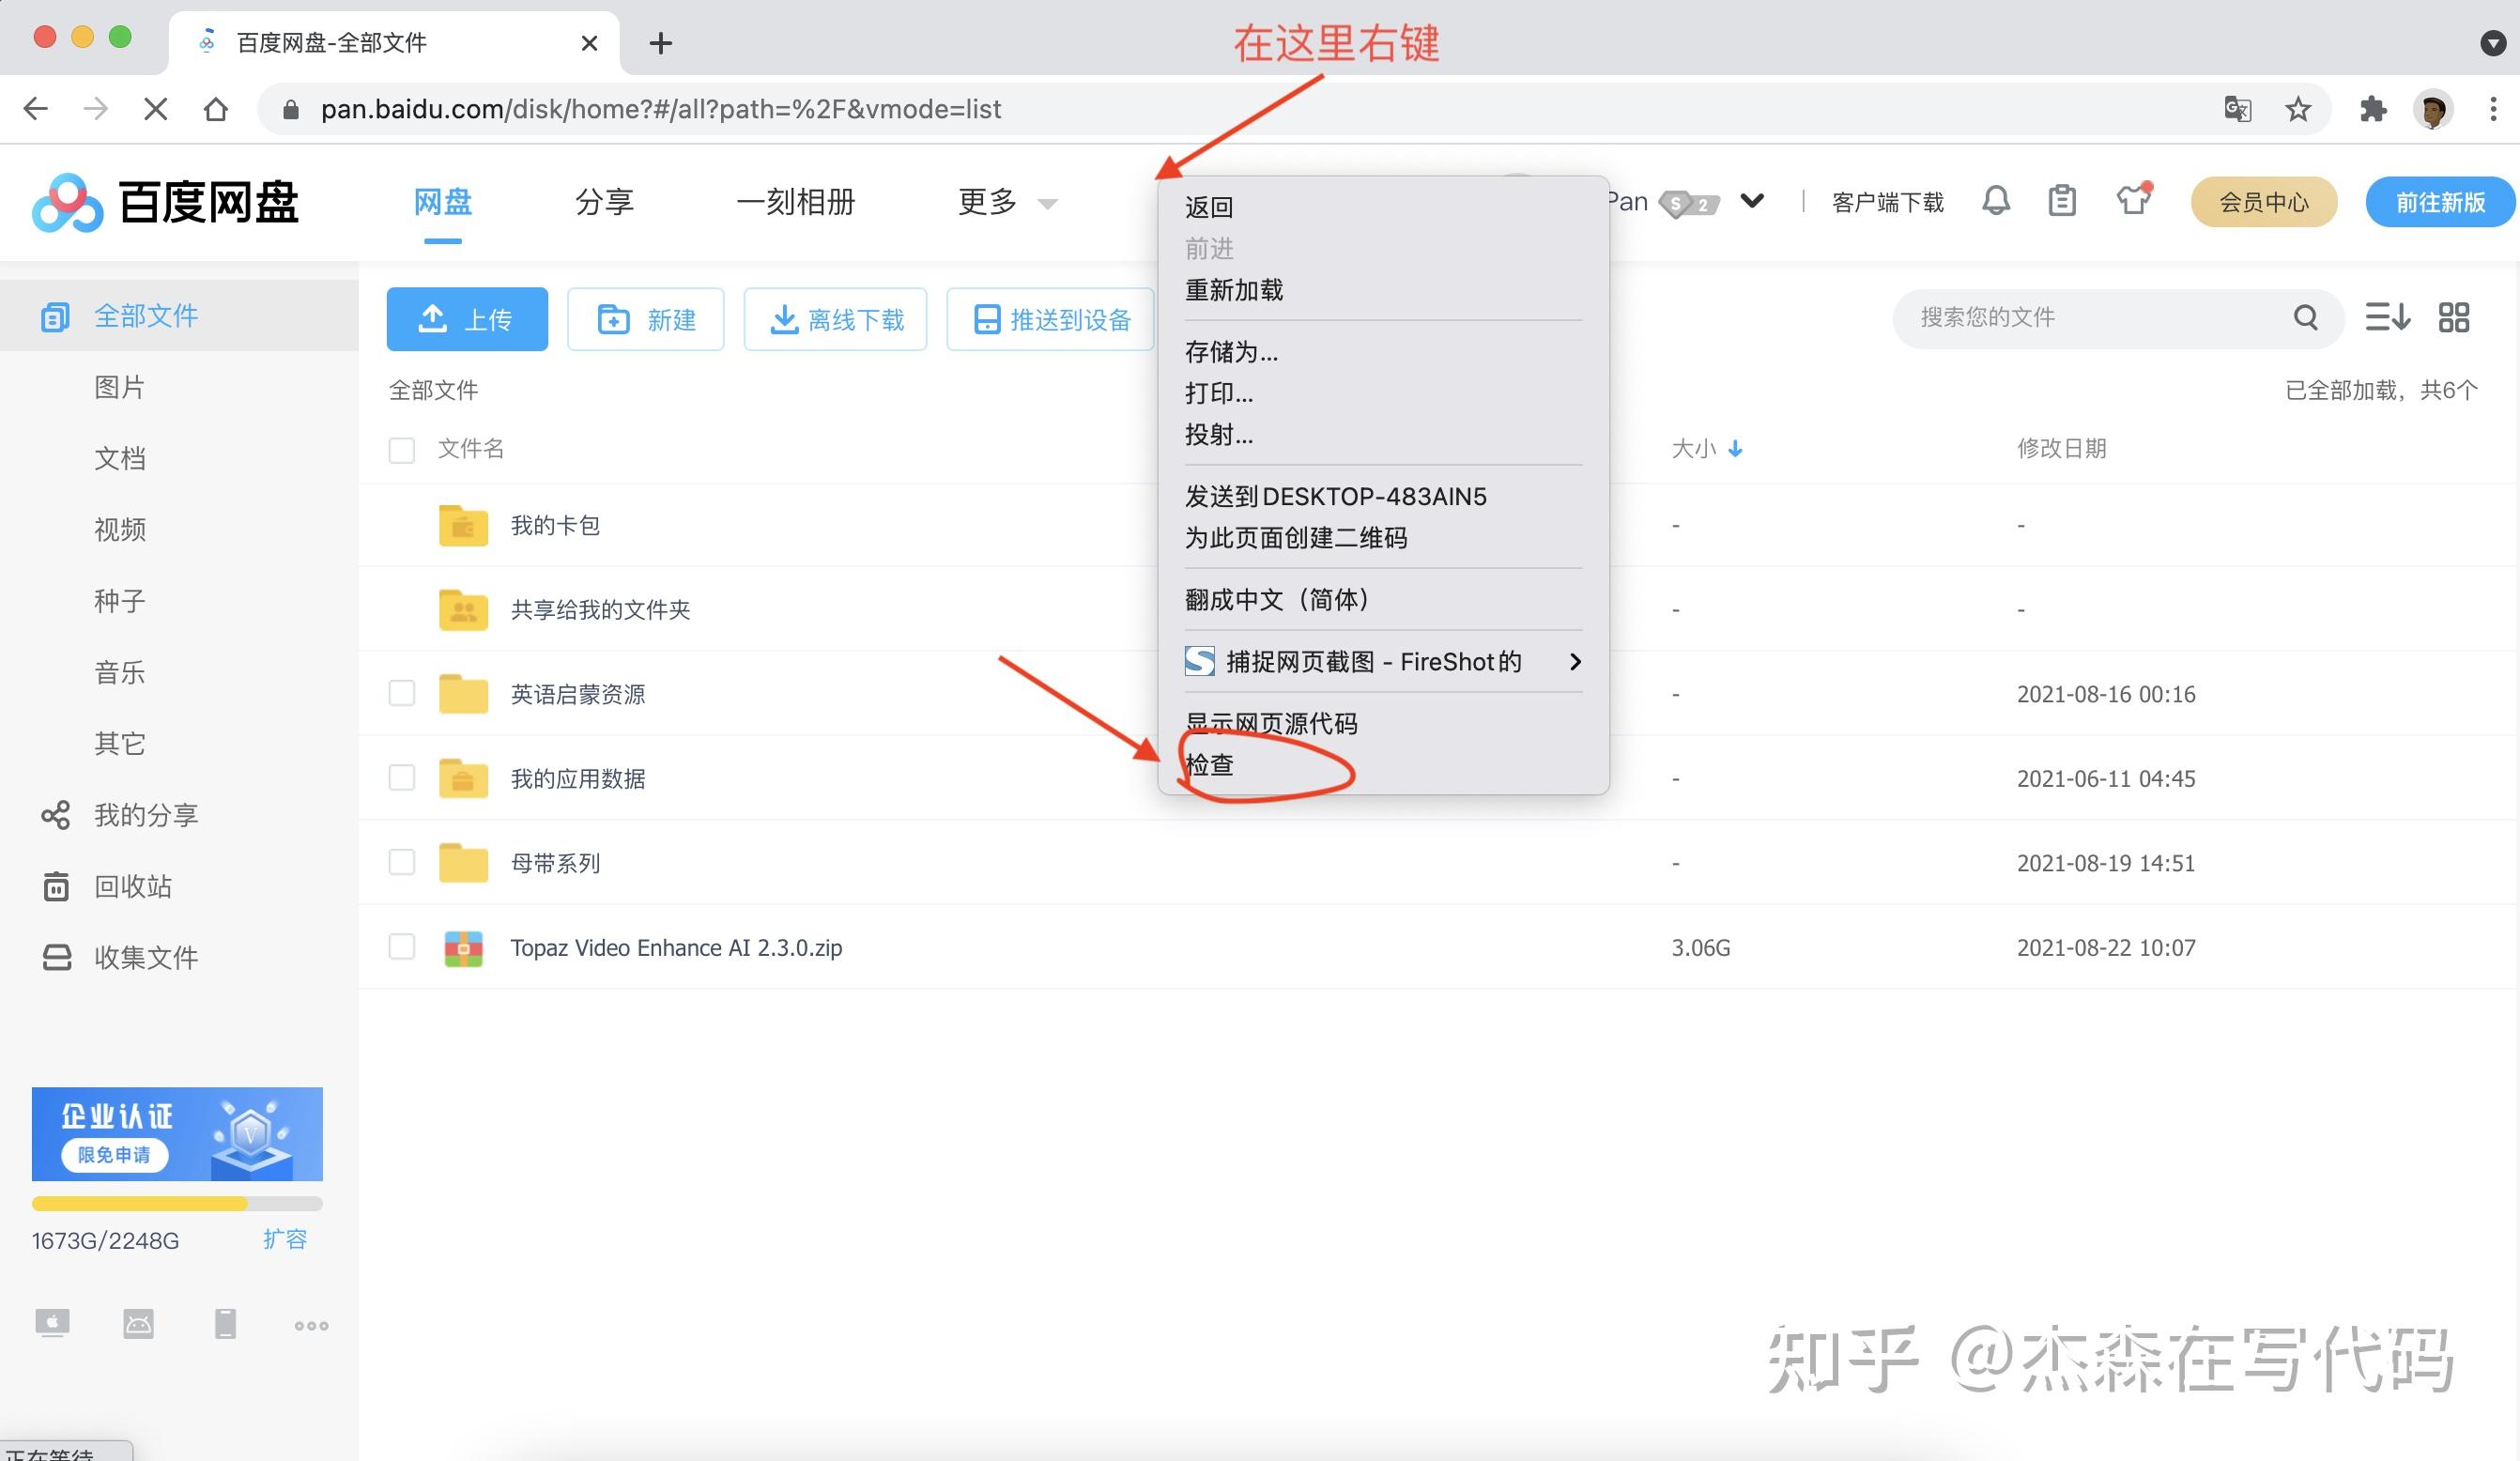Open the Chrome three-dot menu

[2493, 108]
